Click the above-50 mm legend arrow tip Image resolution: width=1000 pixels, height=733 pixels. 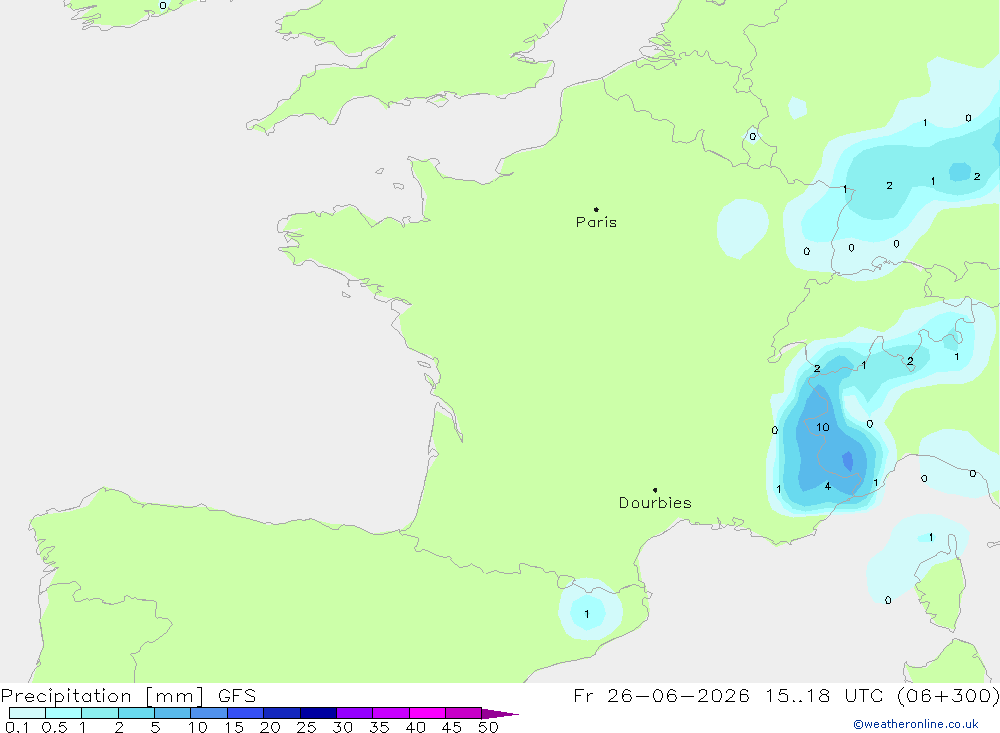[x=501, y=714]
